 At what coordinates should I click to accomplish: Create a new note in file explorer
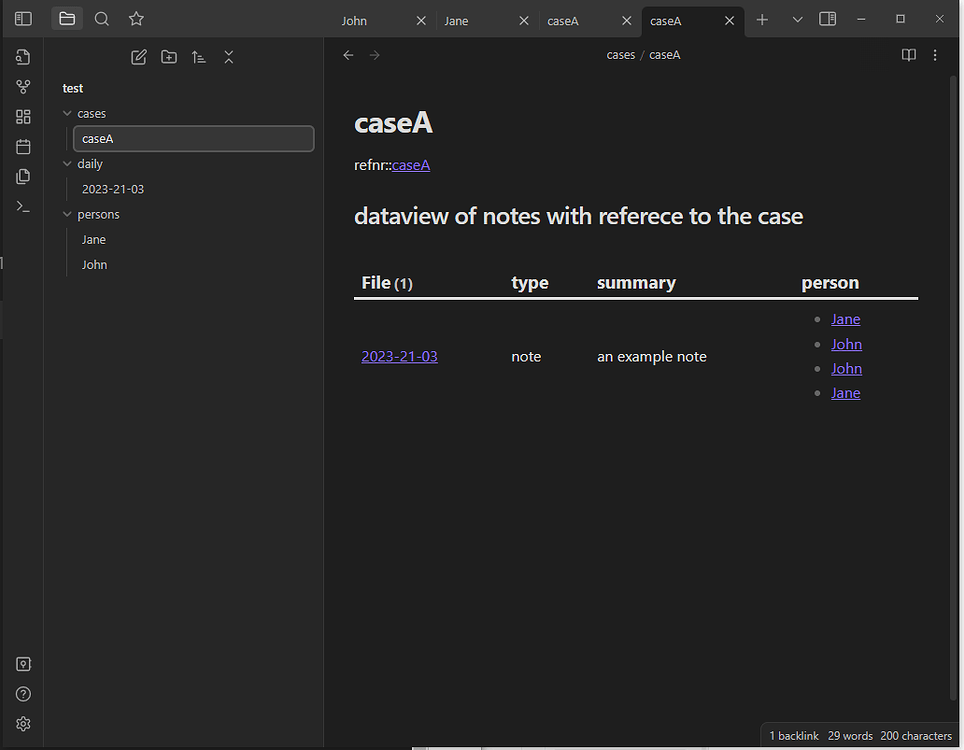click(x=139, y=57)
